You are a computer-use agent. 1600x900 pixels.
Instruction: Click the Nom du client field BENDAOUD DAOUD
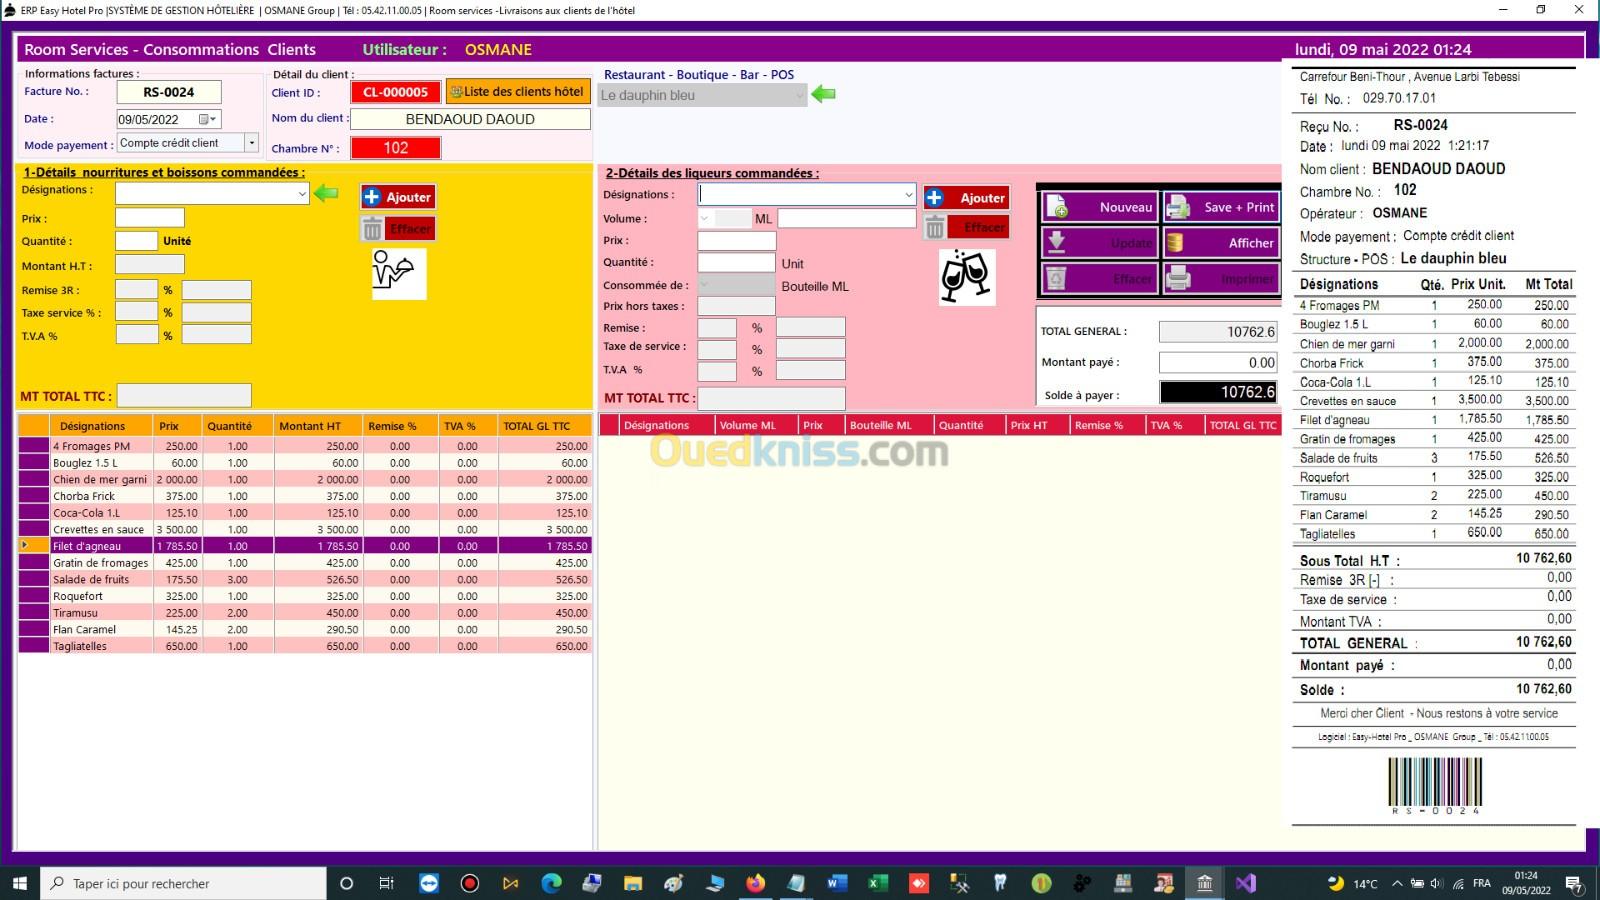(x=470, y=119)
